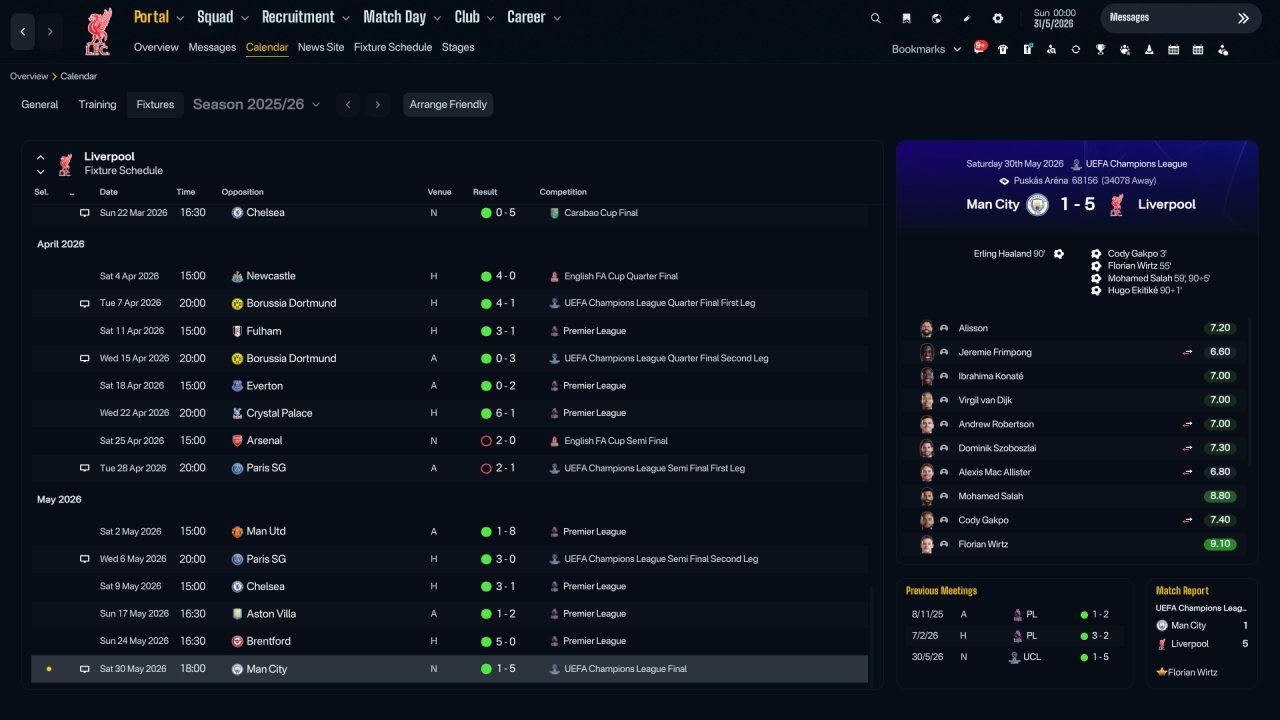Click the pencil editor icon
The image size is (1280, 720).
pyautogui.click(x=967, y=18)
